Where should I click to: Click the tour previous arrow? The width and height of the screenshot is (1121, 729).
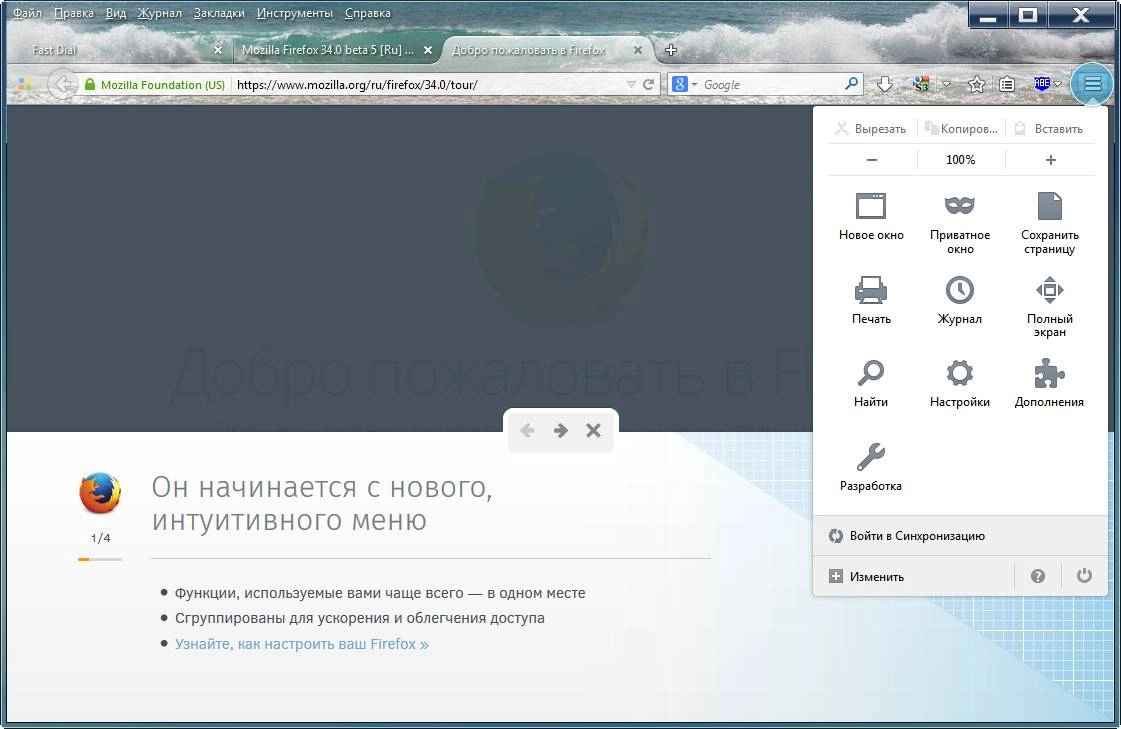point(528,430)
